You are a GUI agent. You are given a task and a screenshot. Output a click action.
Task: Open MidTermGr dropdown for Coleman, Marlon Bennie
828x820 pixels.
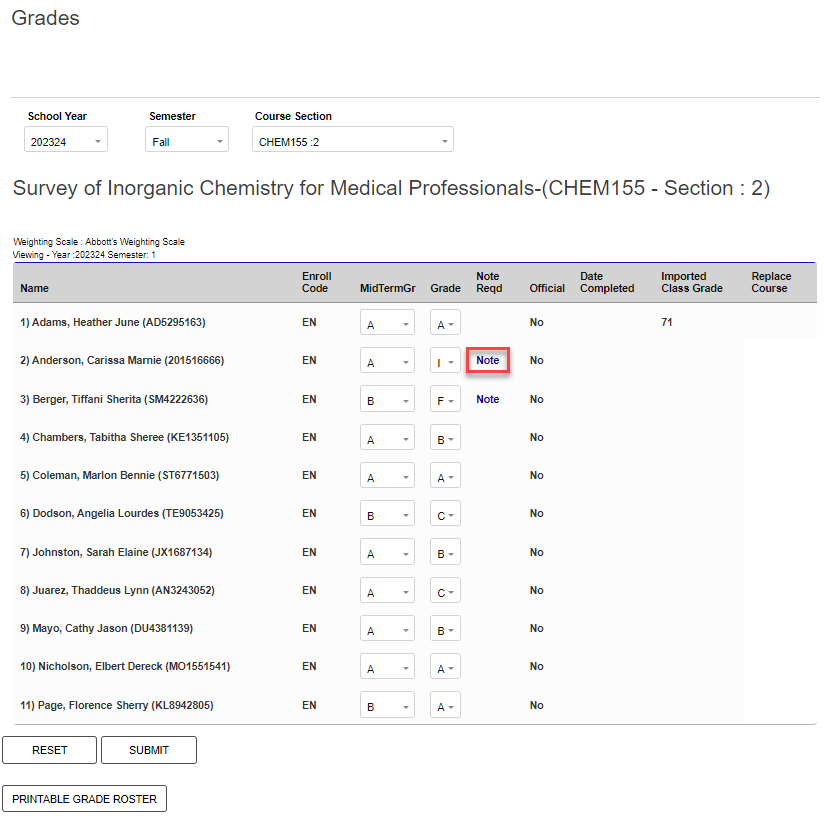[387, 476]
